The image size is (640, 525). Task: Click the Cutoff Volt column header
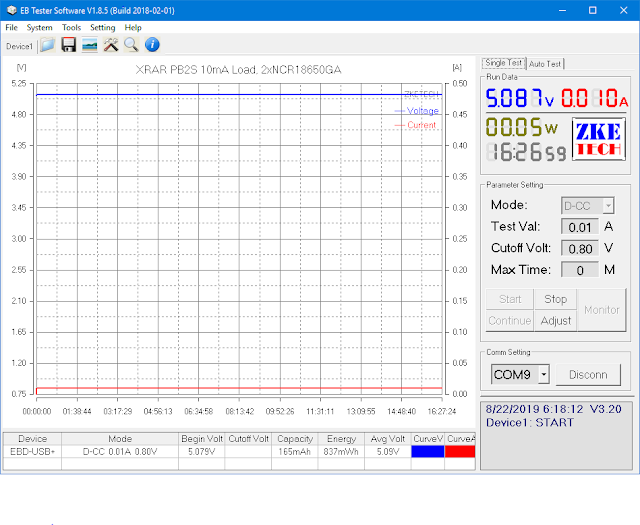pyautogui.click(x=248, y=439)
